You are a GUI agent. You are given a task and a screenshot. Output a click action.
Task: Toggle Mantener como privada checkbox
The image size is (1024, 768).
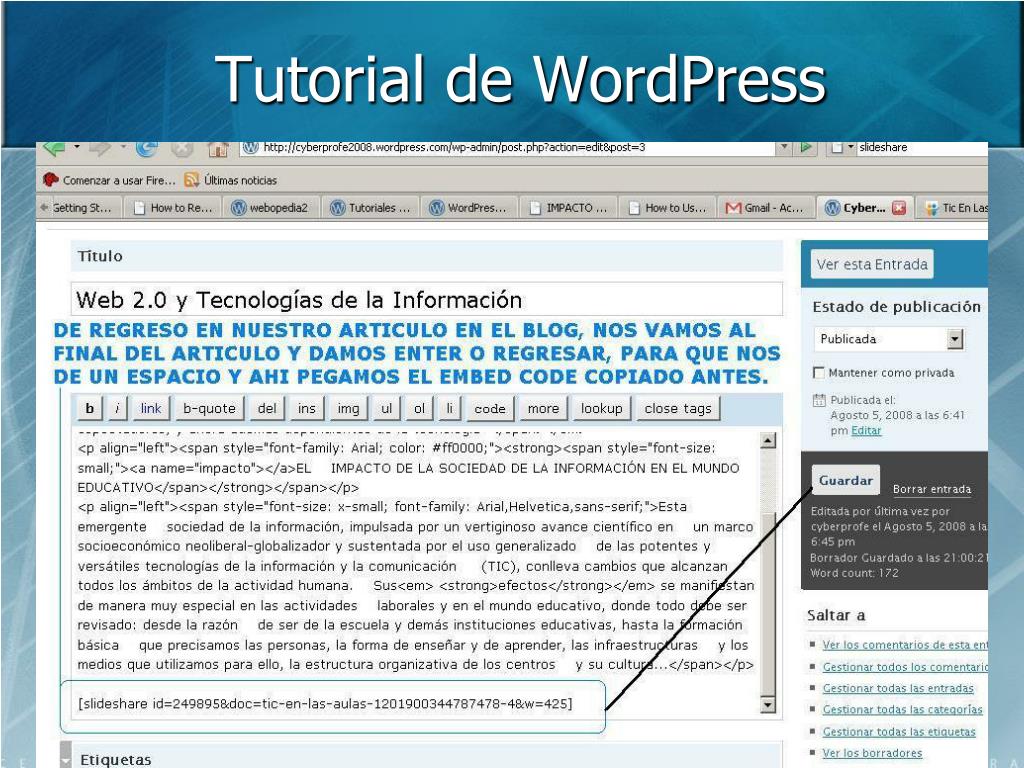tap(818, 372)
